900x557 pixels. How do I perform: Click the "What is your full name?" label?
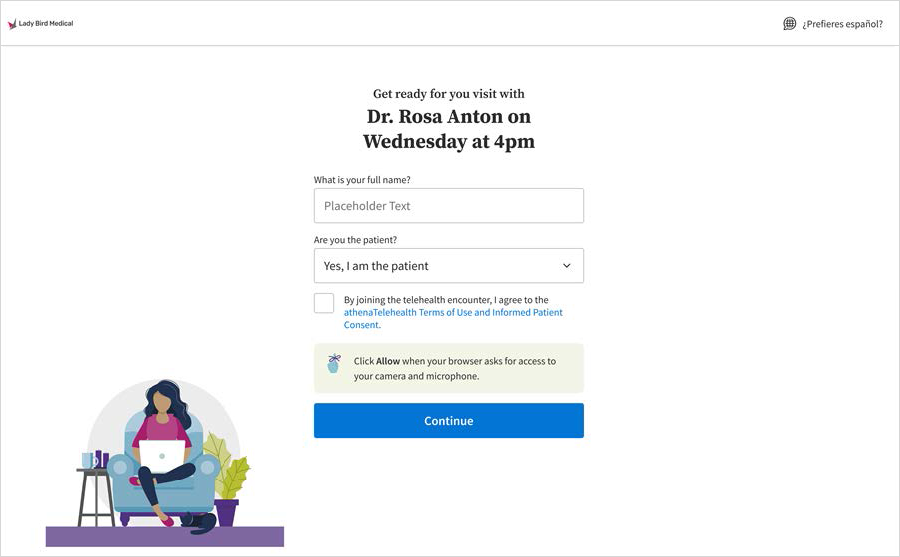pos(362,180)
